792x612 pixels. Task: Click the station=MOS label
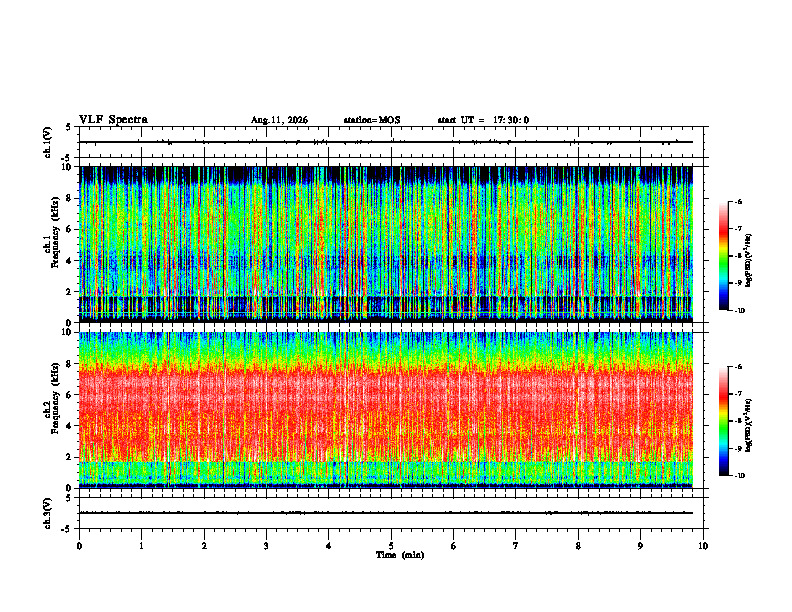pos(372,120)
